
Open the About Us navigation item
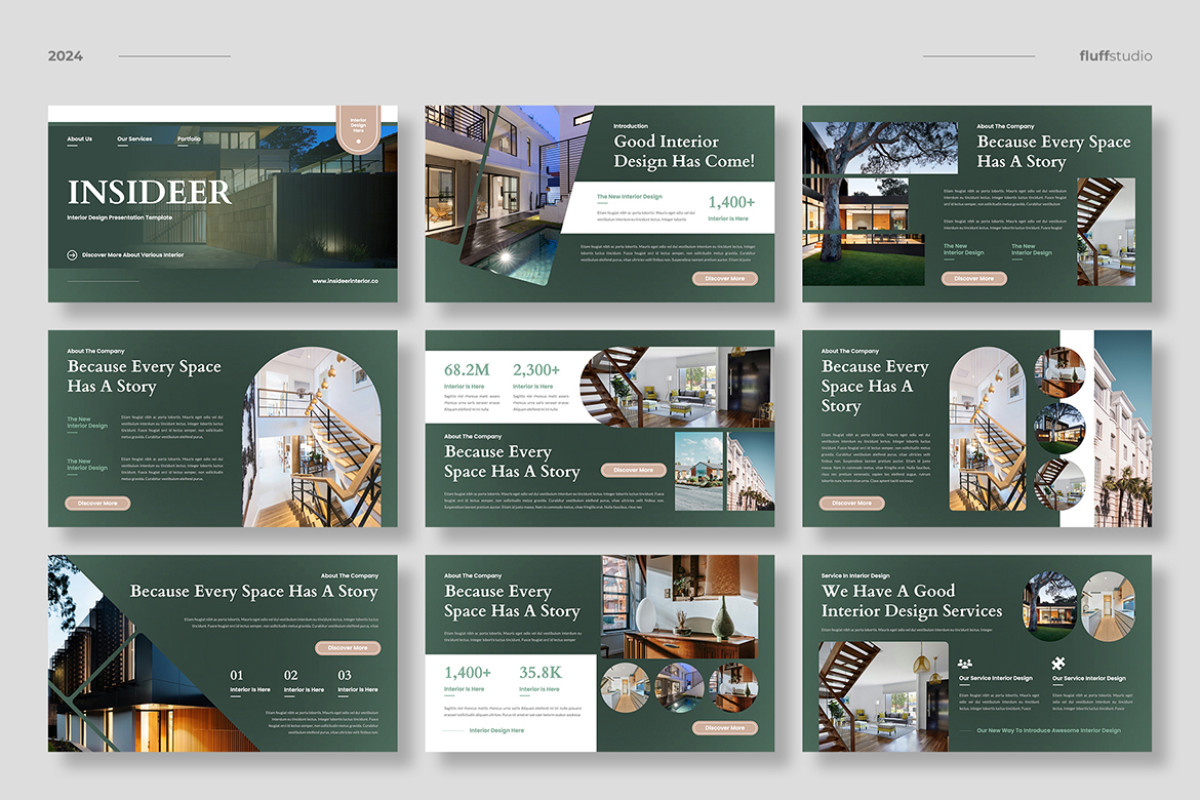tap(79, 138)
